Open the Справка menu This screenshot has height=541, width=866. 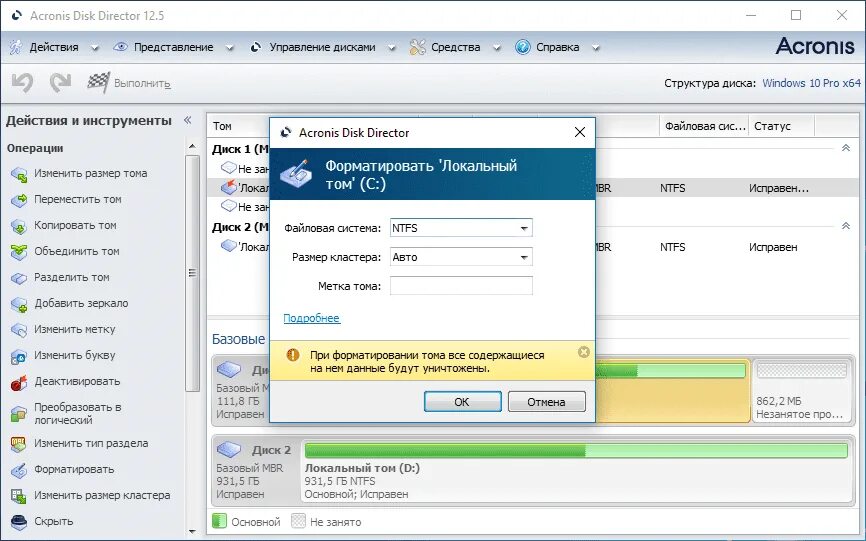557,47
